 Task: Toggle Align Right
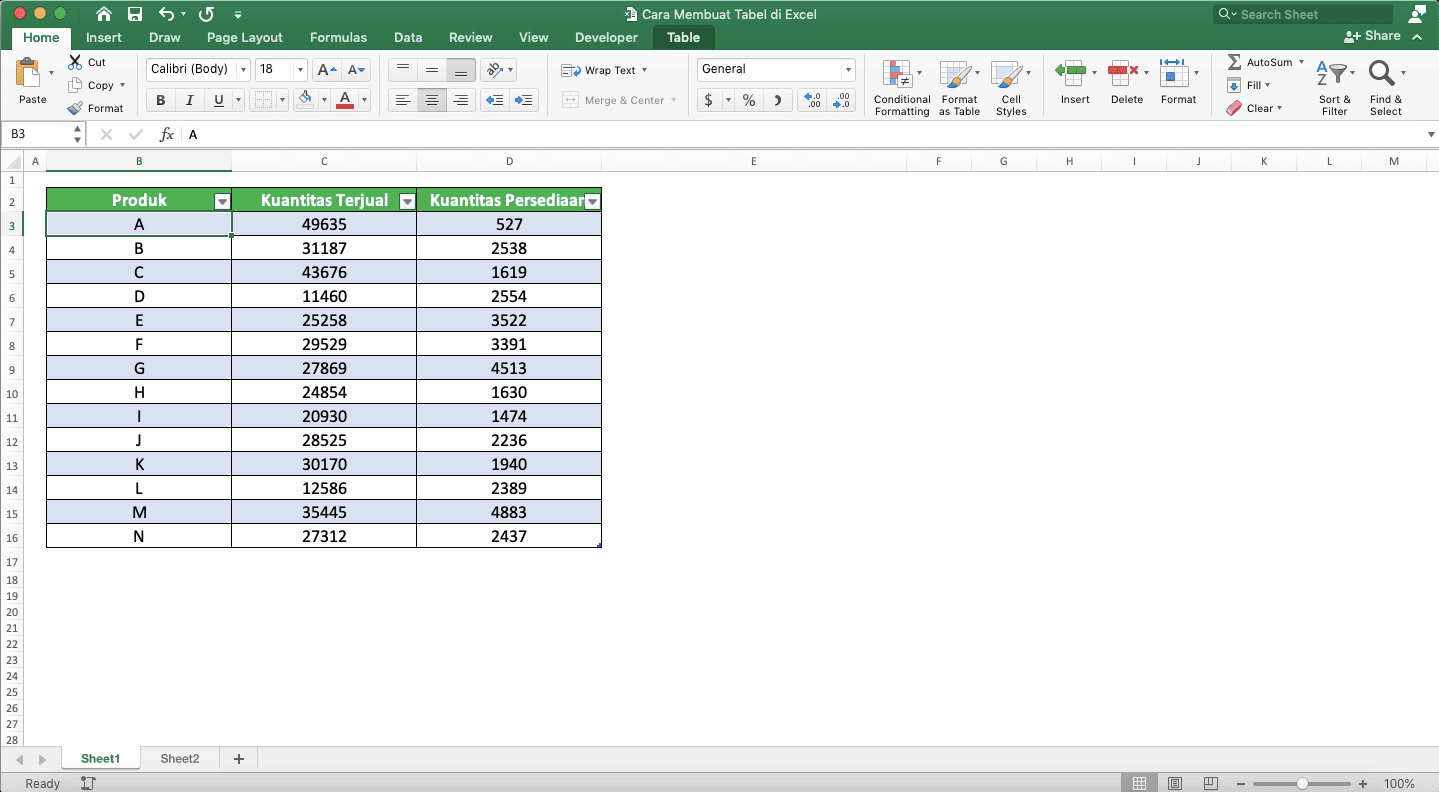click(x=461, y=100)
